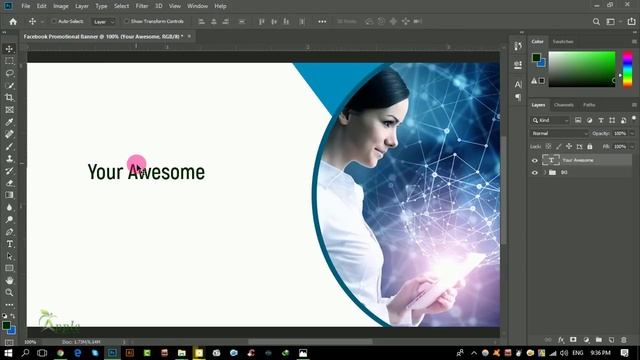Expand the BG layer group

click(x=544, y=173)
